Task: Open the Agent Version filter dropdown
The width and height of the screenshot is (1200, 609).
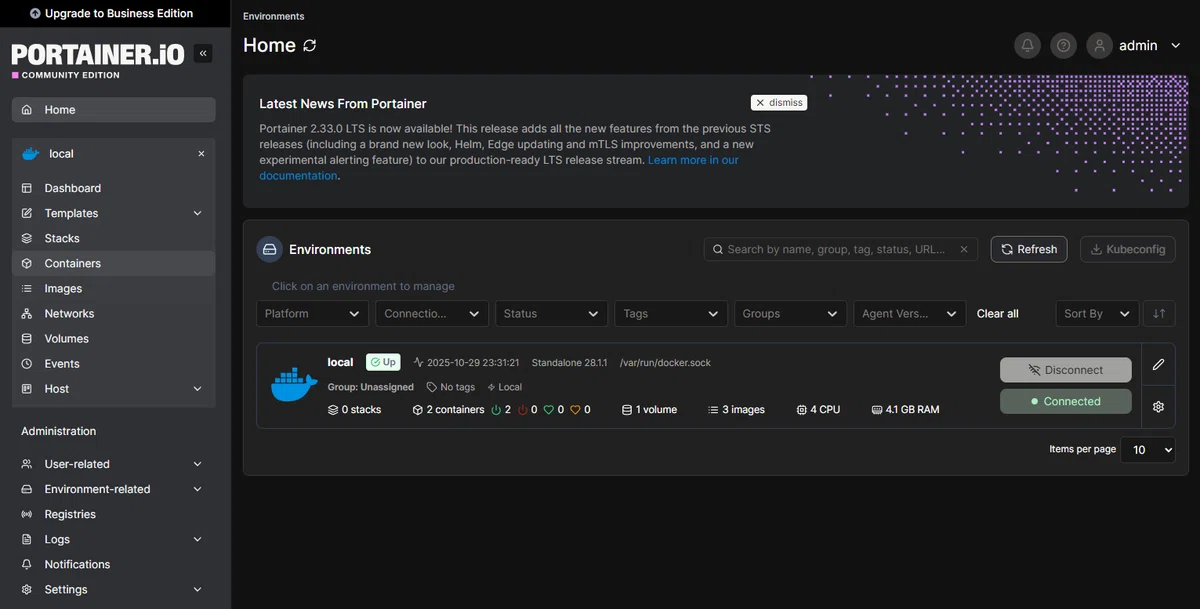Action: pyautogui.click(x=910, y=313)
